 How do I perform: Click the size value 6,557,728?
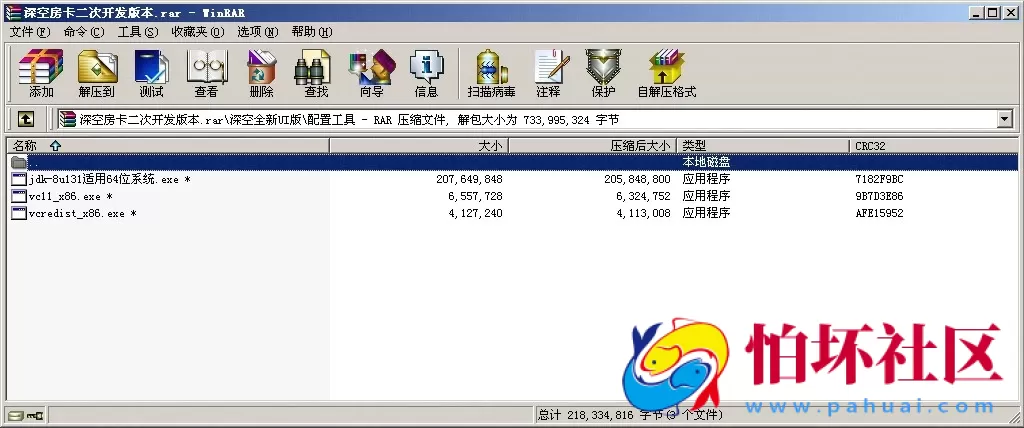(x=475, y=196)
